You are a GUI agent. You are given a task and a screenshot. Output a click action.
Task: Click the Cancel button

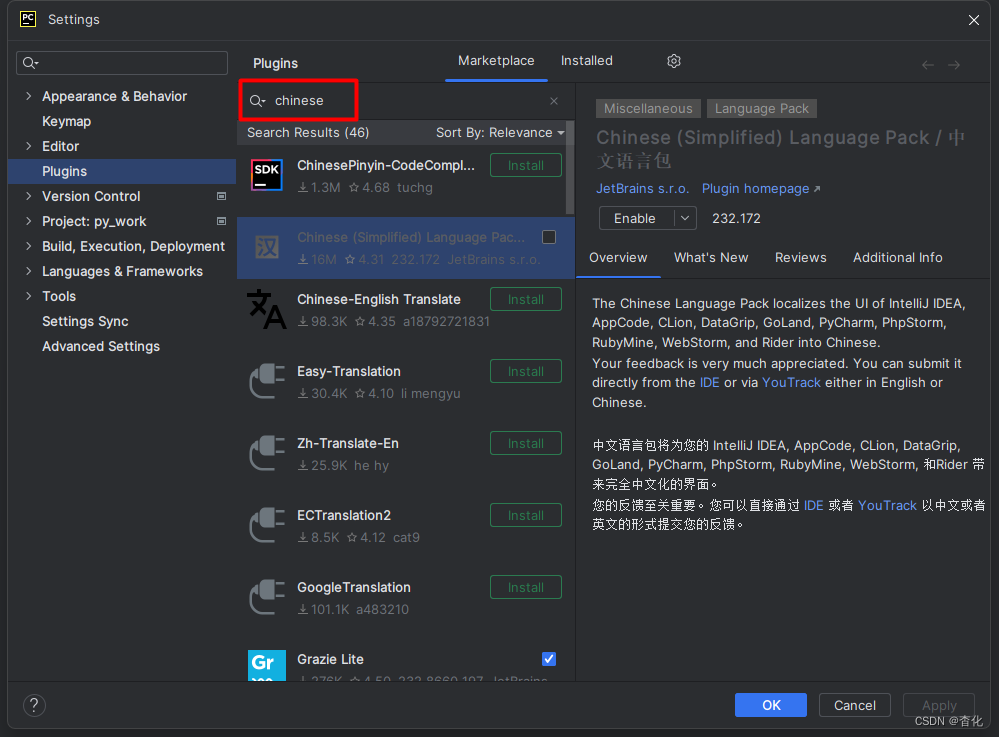854,705
